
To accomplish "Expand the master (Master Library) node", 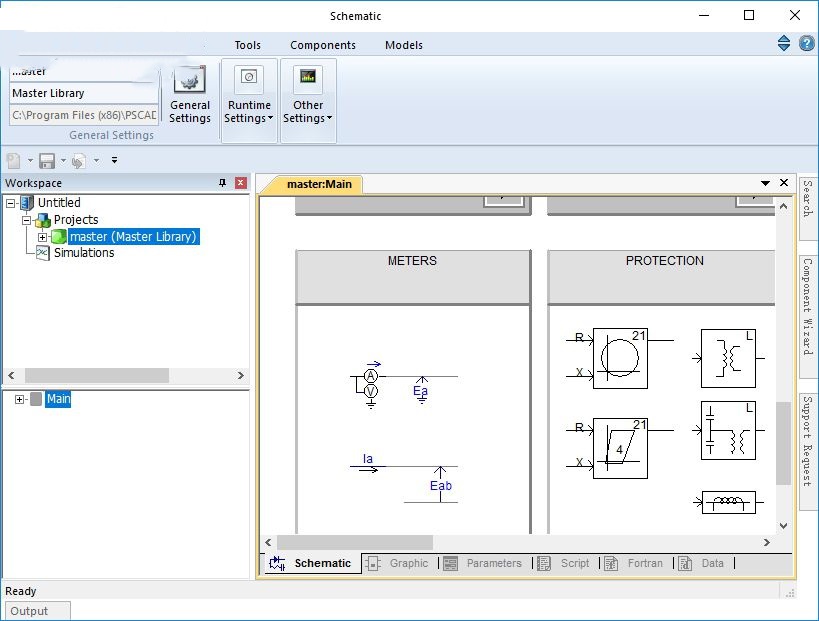I will (x=42, y=237).
